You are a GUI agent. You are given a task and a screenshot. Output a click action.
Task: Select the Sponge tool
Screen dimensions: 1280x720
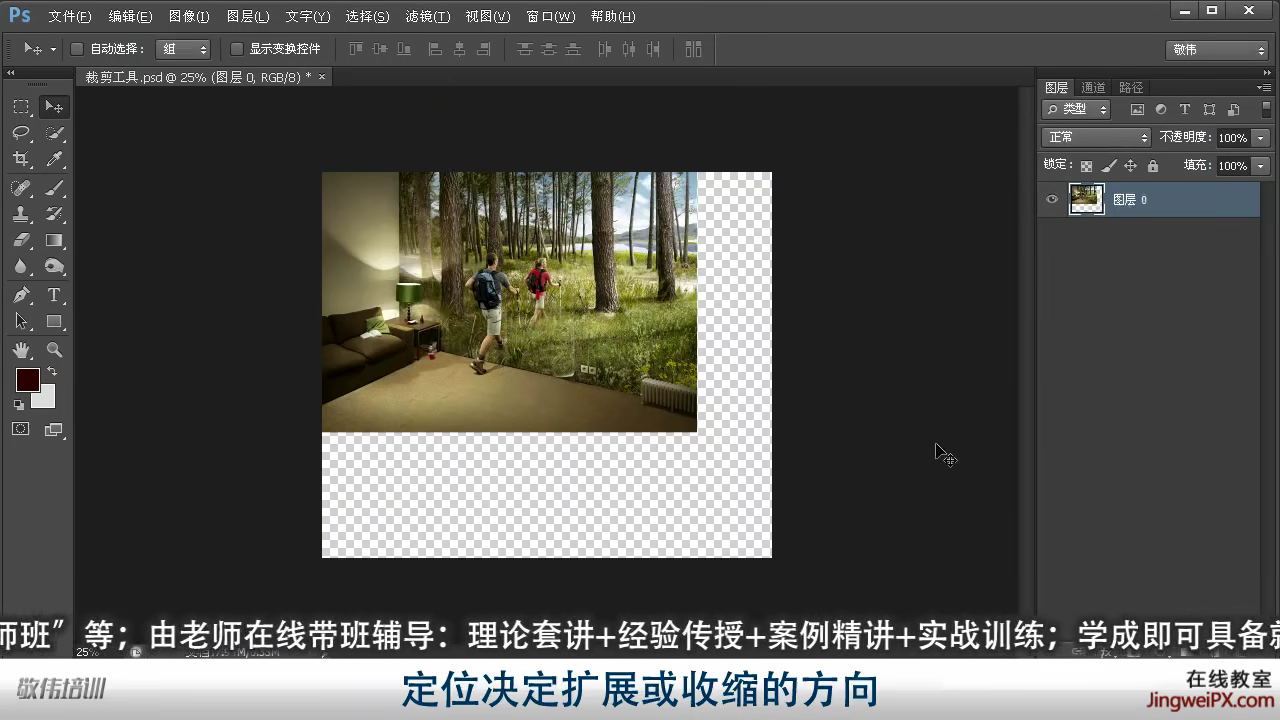pyautogui.click(x=54, y=266)
